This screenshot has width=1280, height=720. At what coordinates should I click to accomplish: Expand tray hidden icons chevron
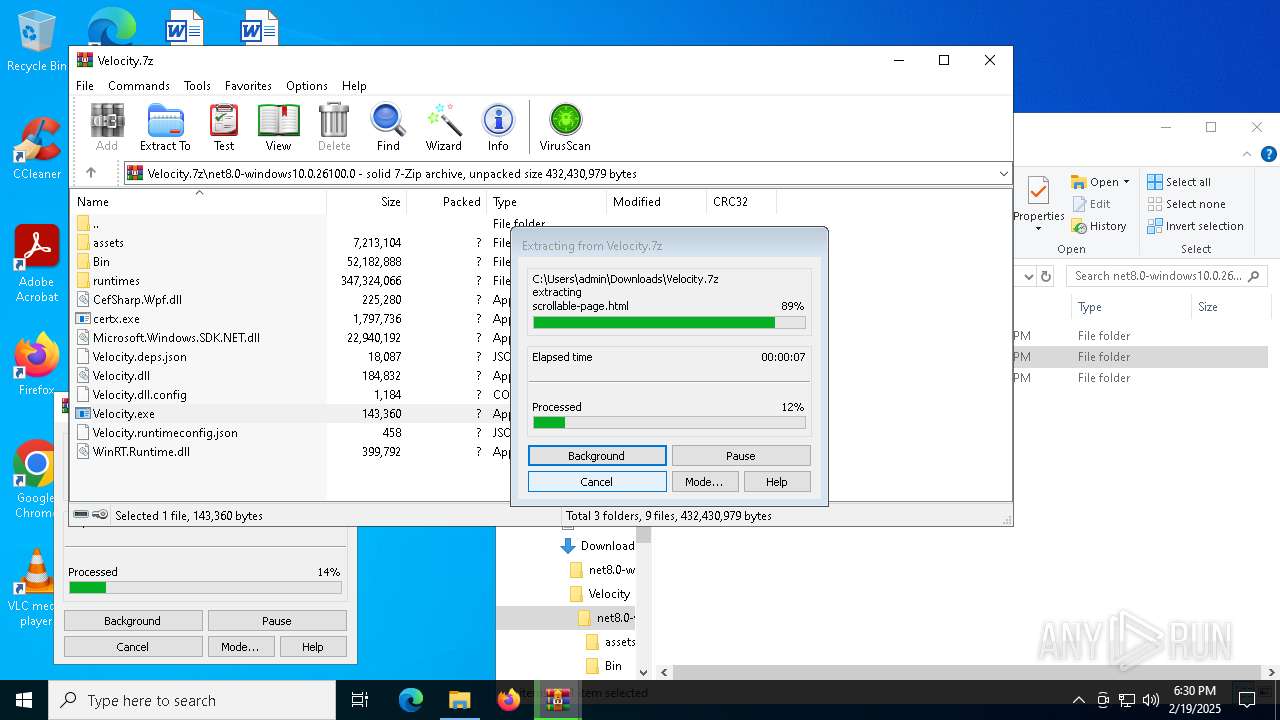click(x=1078, y=700)
